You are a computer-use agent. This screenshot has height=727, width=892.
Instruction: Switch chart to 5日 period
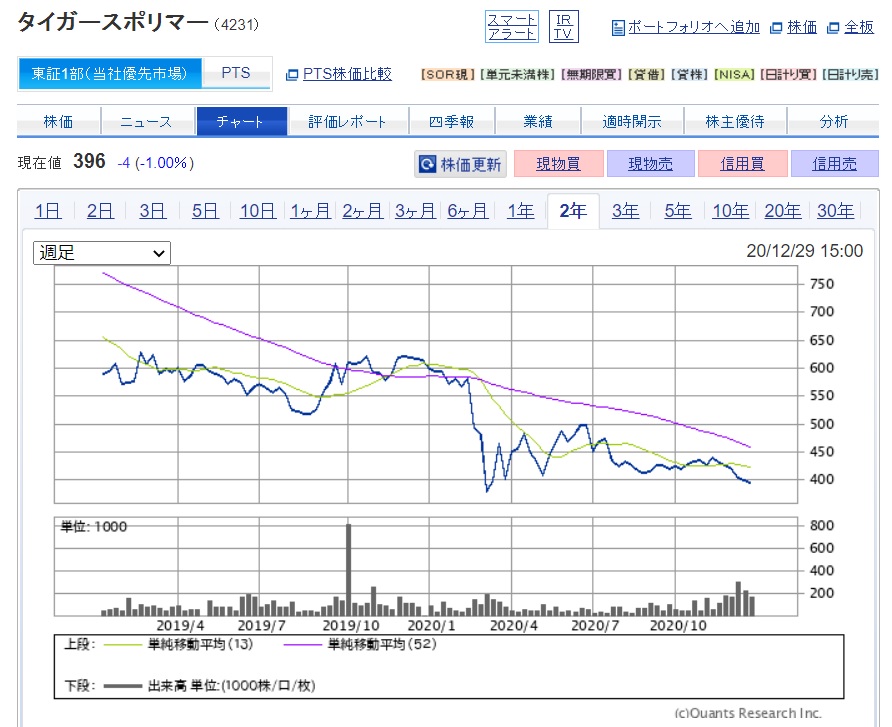(204, 210)
